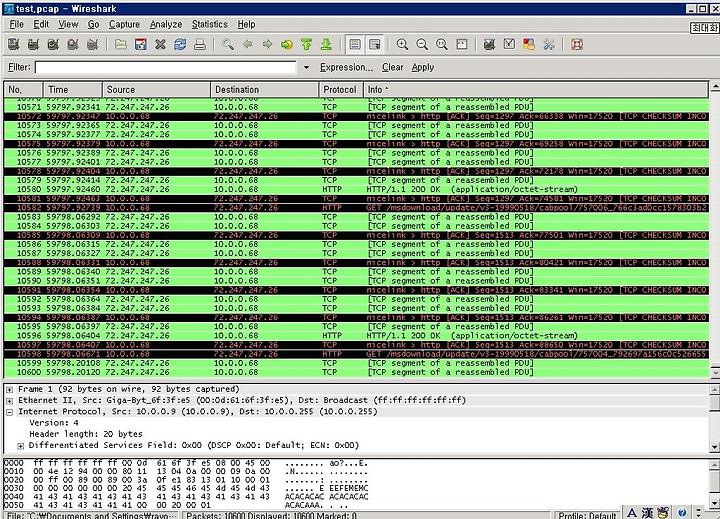Click the Clear filter button
Image resolution: width=720 pixels, height=519 pixels.
coord(393,68)
